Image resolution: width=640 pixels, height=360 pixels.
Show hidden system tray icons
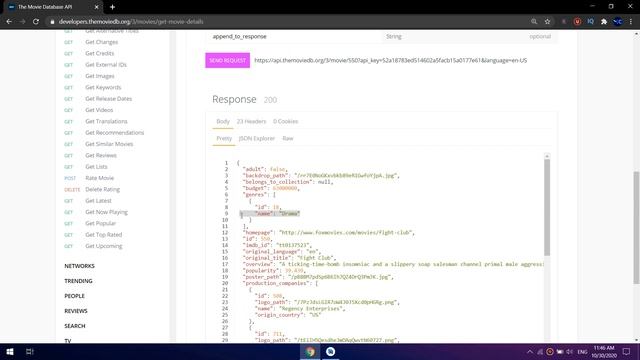[530, 351]
